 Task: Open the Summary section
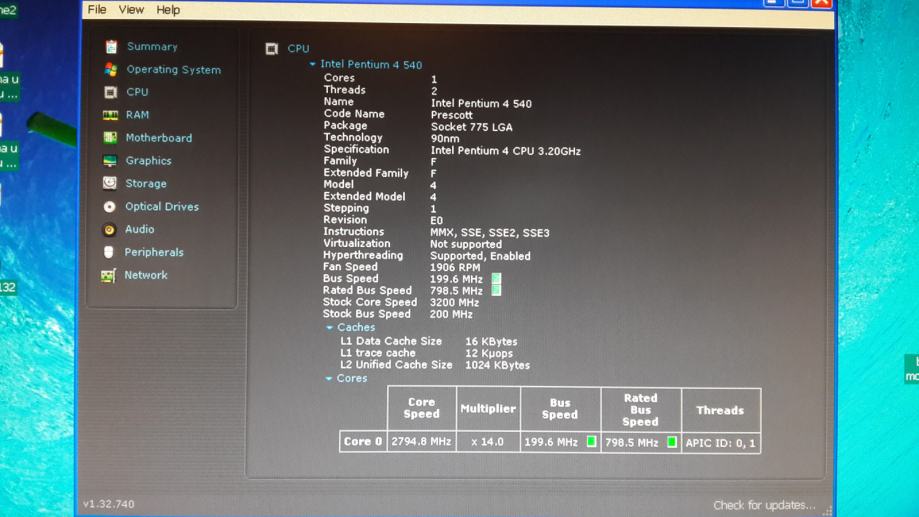coord(152,47)
